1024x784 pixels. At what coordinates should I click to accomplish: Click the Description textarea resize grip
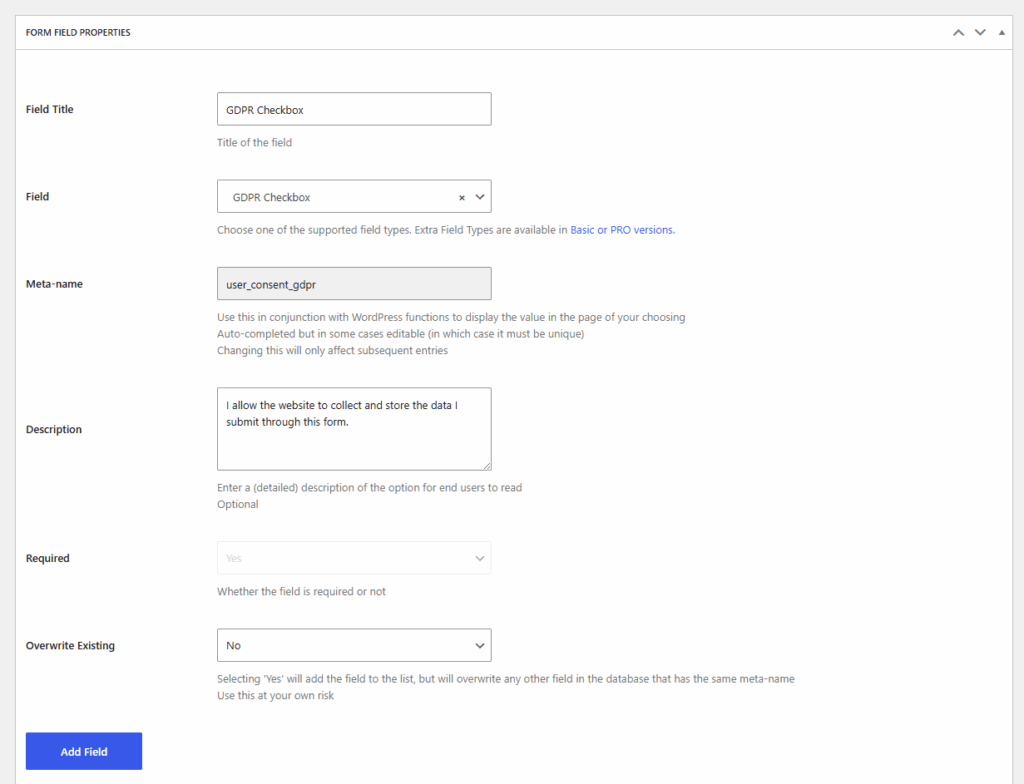point(487,466)
